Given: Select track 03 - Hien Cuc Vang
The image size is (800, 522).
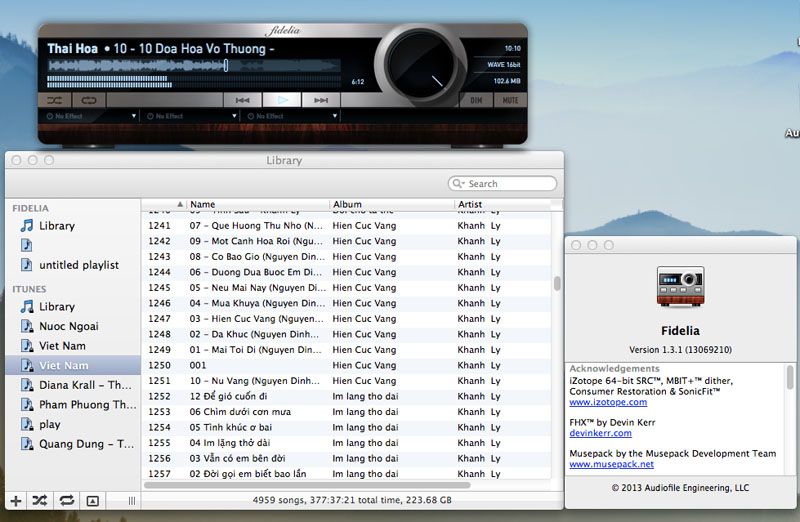Looking at the screenshot, I should (346, 318).
